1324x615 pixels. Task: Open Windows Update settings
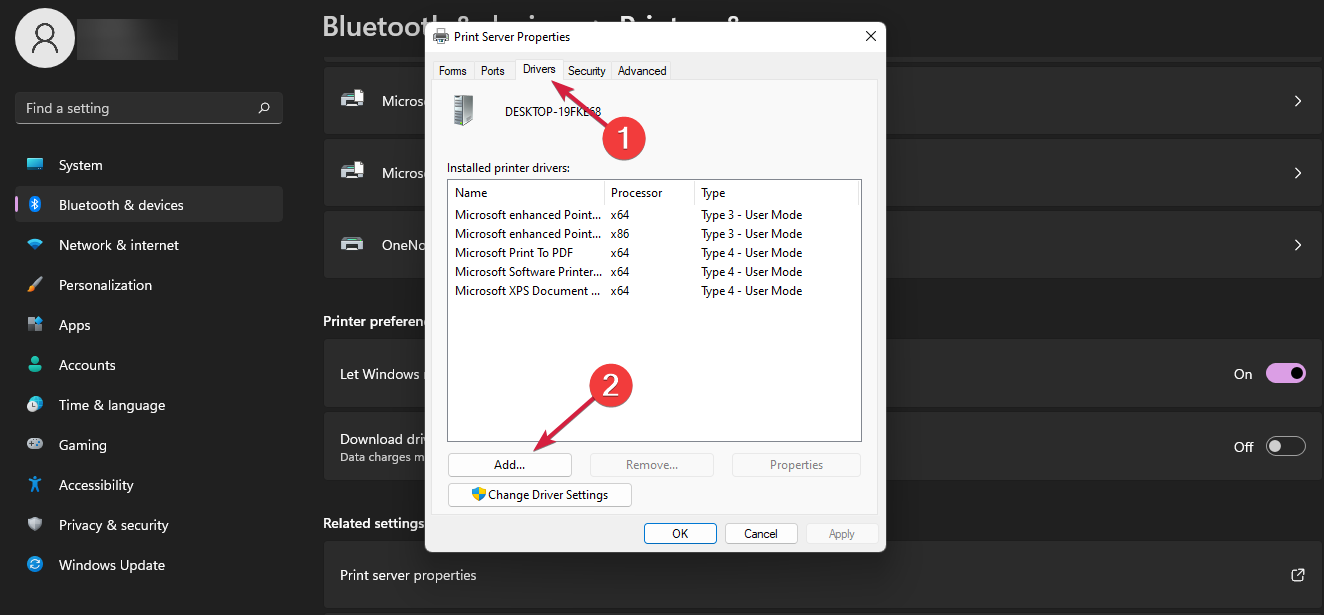(x=149, y=565)
